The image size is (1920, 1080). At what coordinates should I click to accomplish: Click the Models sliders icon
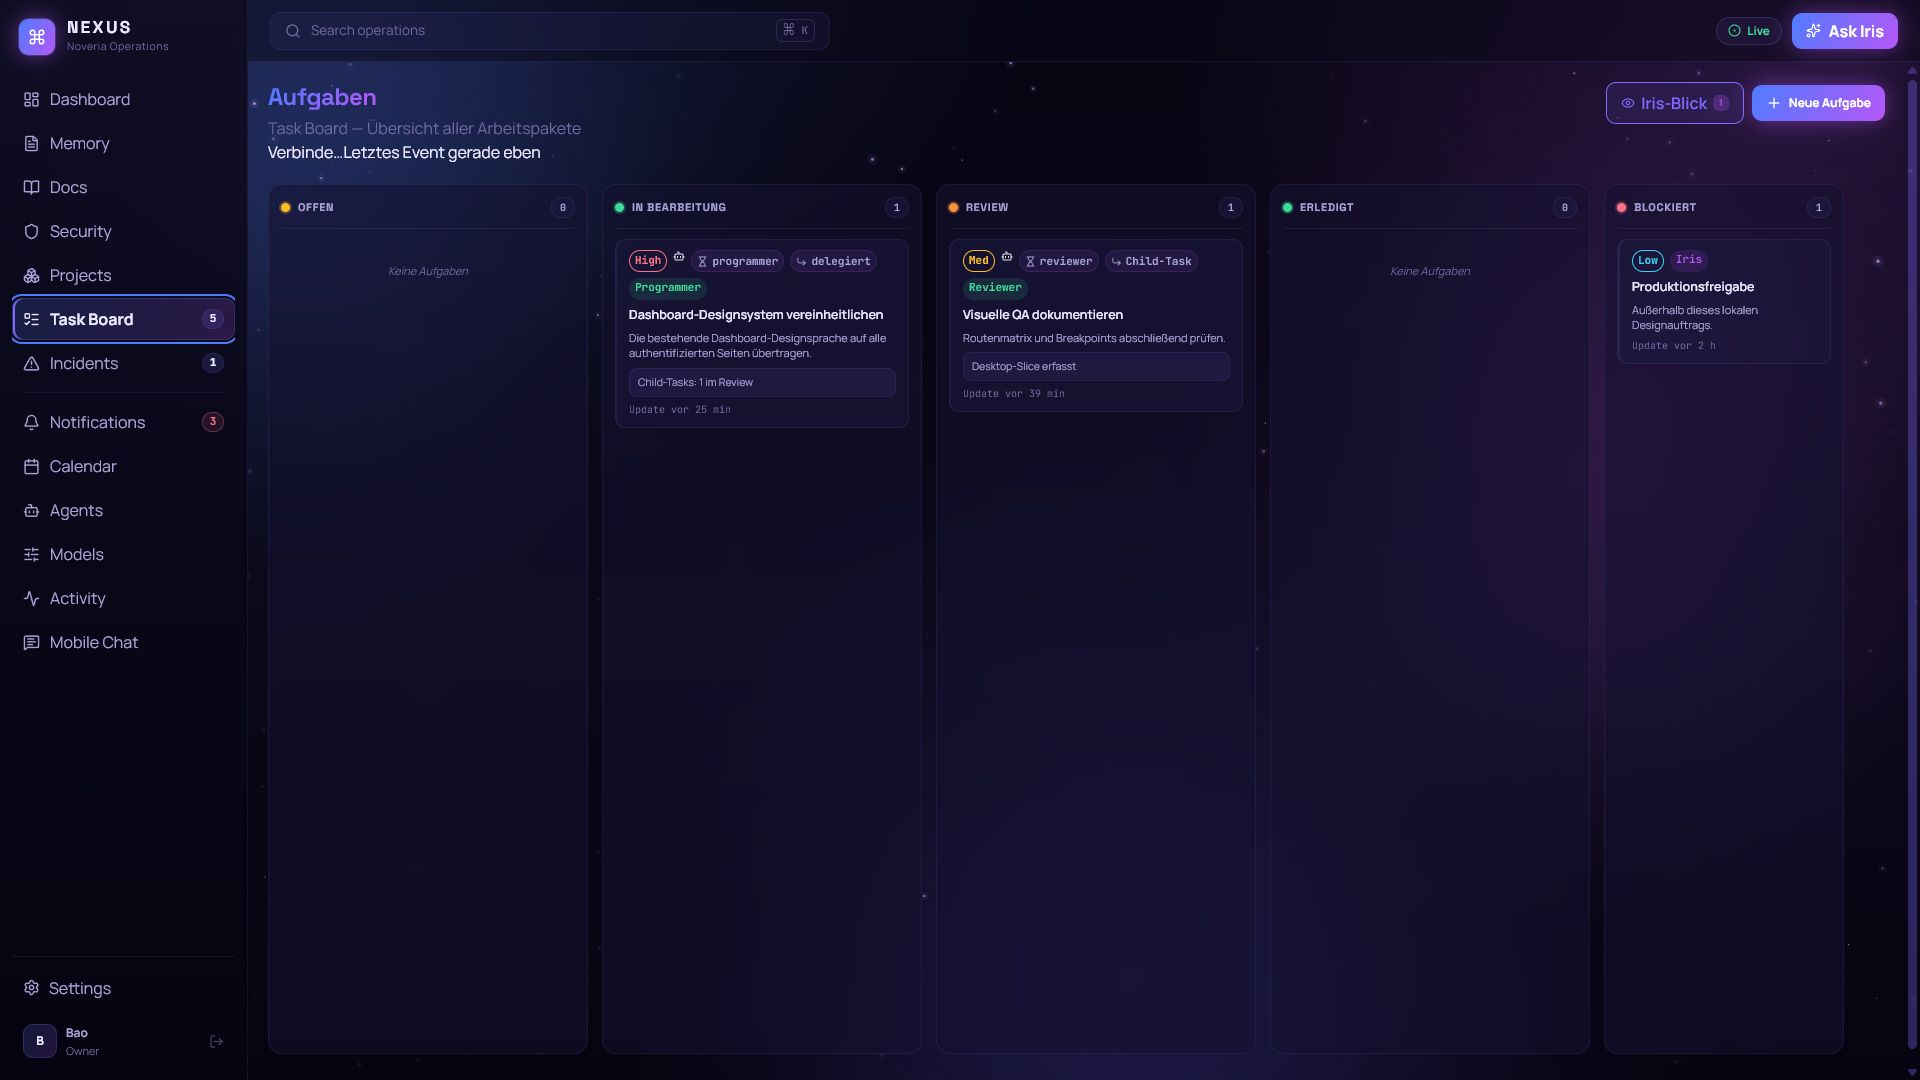[31, 554]
